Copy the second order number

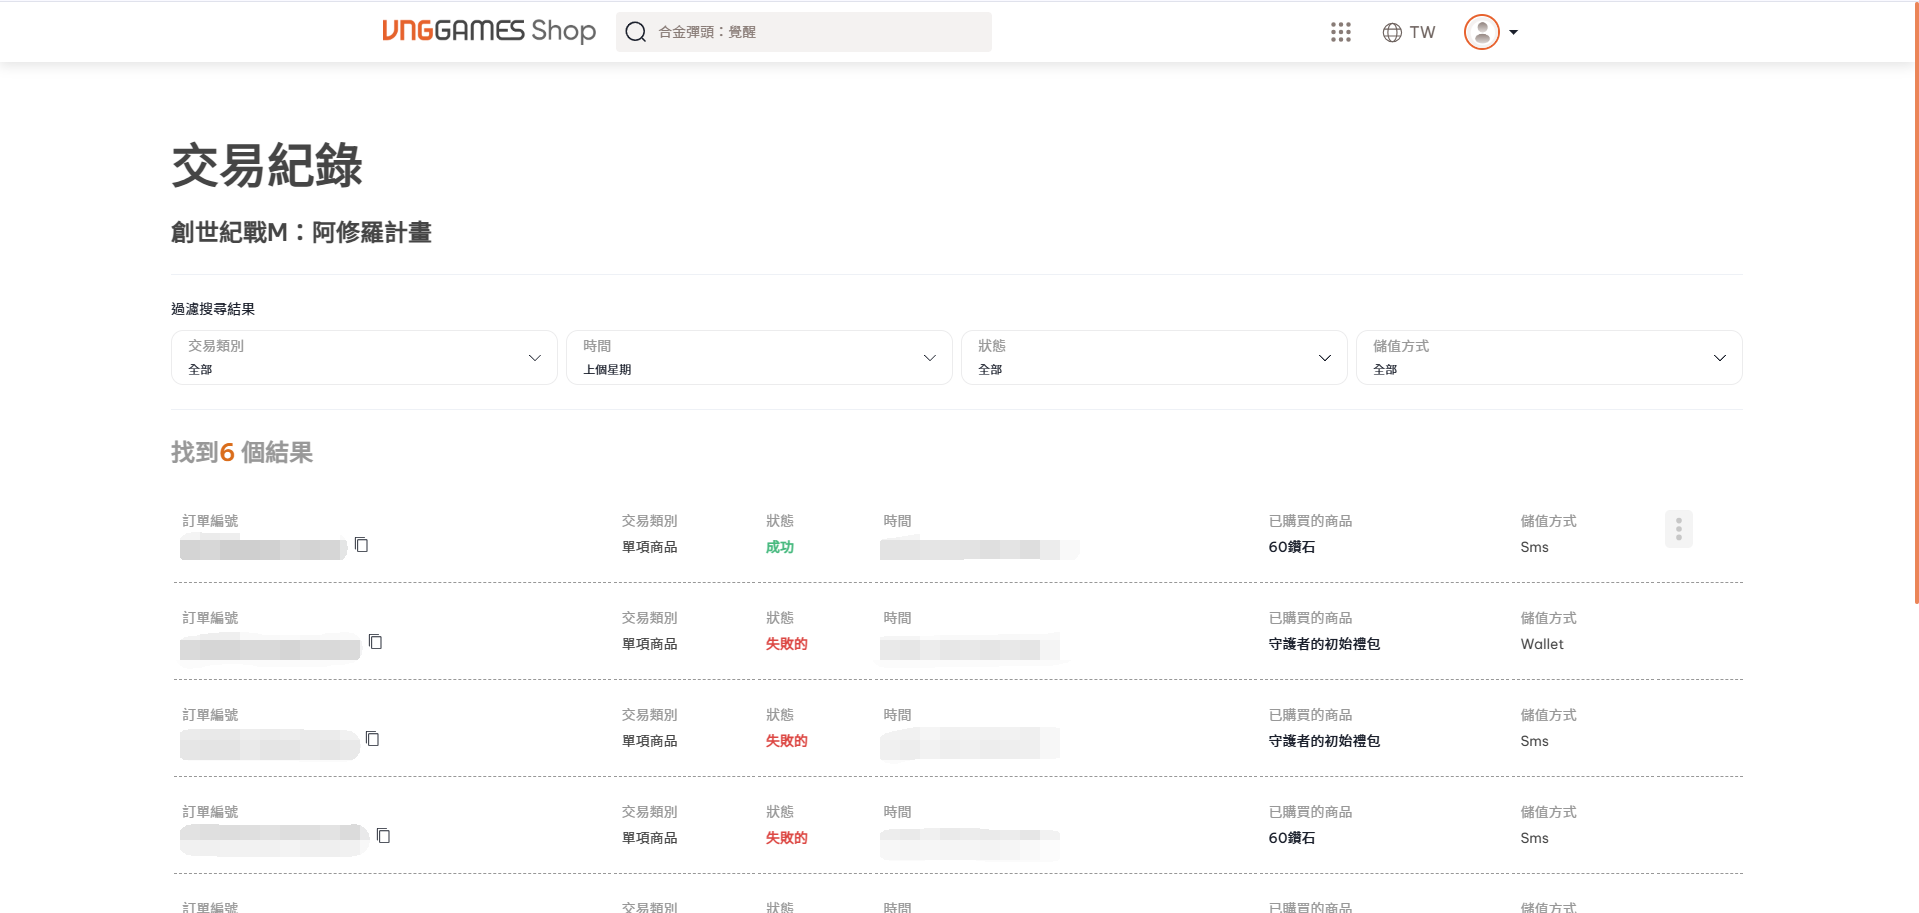[x=376, y=642]
